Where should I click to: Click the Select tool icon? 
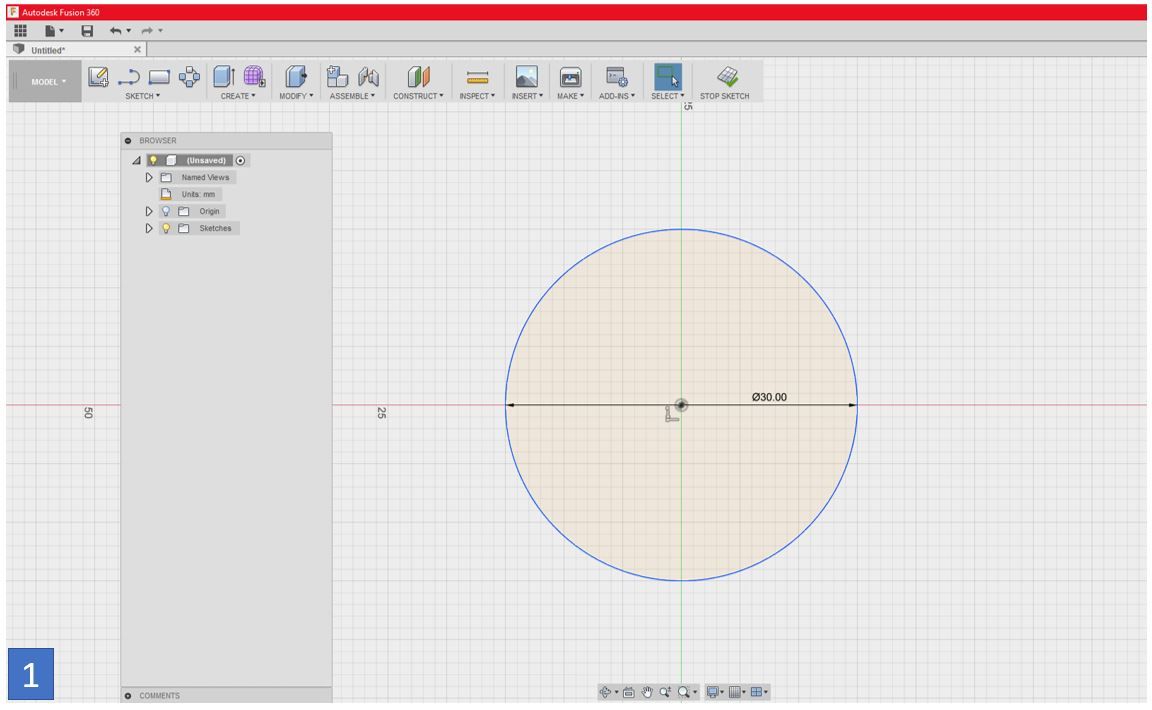(x=667, y=76)
